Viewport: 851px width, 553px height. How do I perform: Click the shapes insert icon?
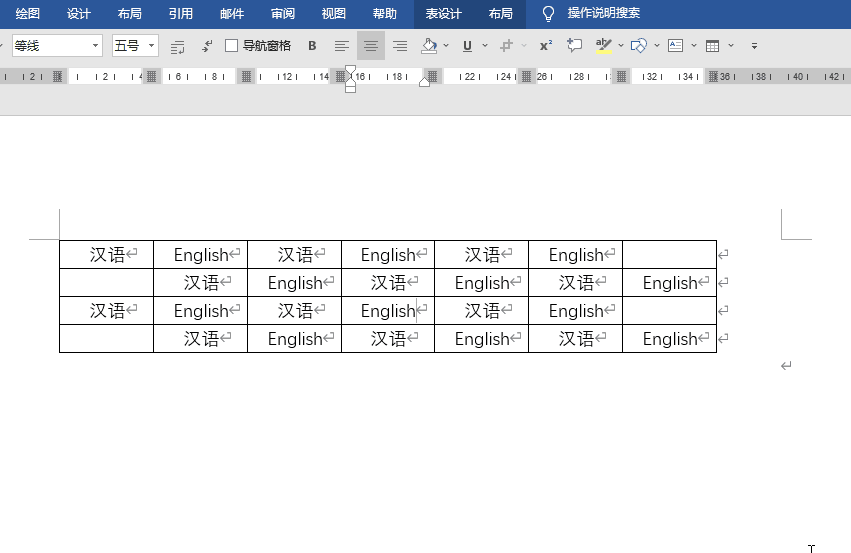tap(639, 46)
